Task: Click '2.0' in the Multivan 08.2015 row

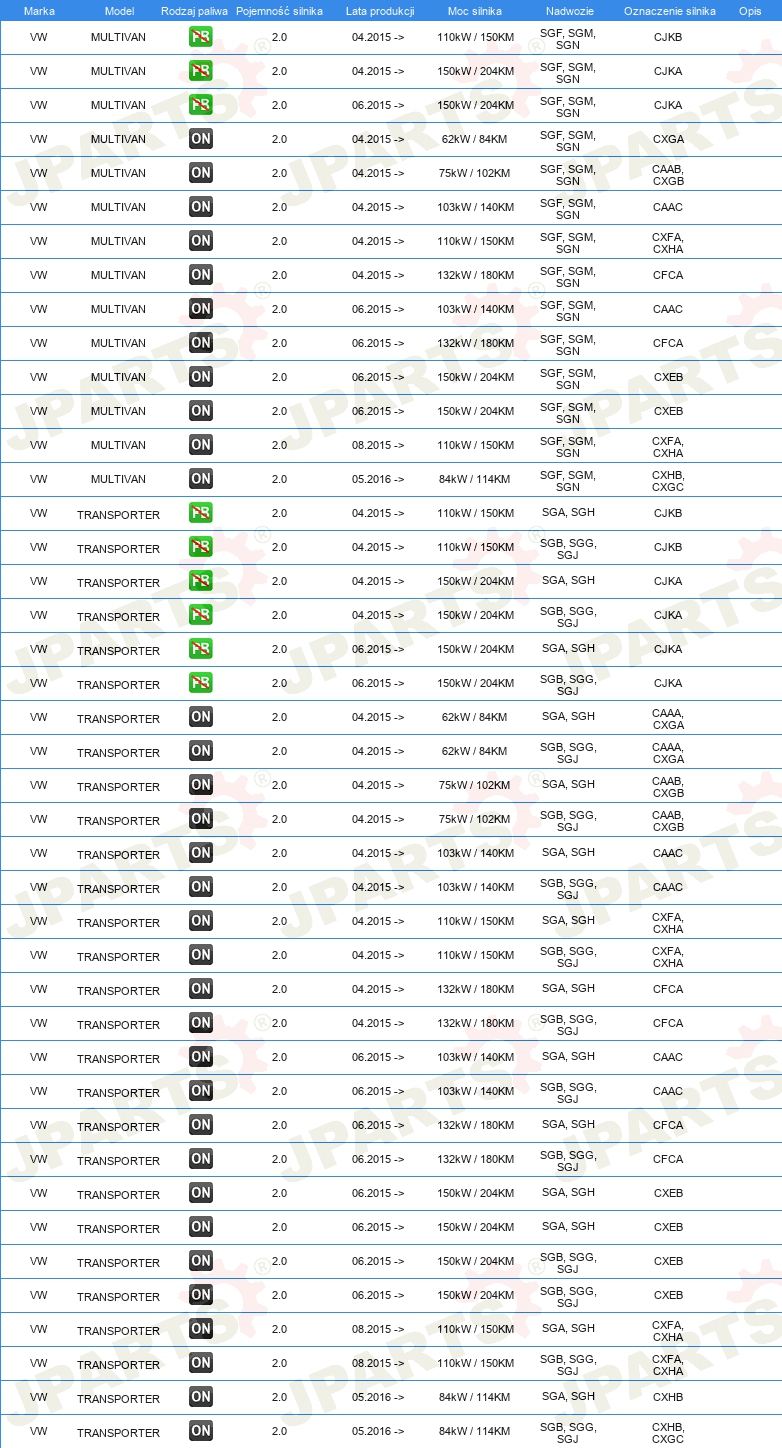Action: [x=279, y=446]
